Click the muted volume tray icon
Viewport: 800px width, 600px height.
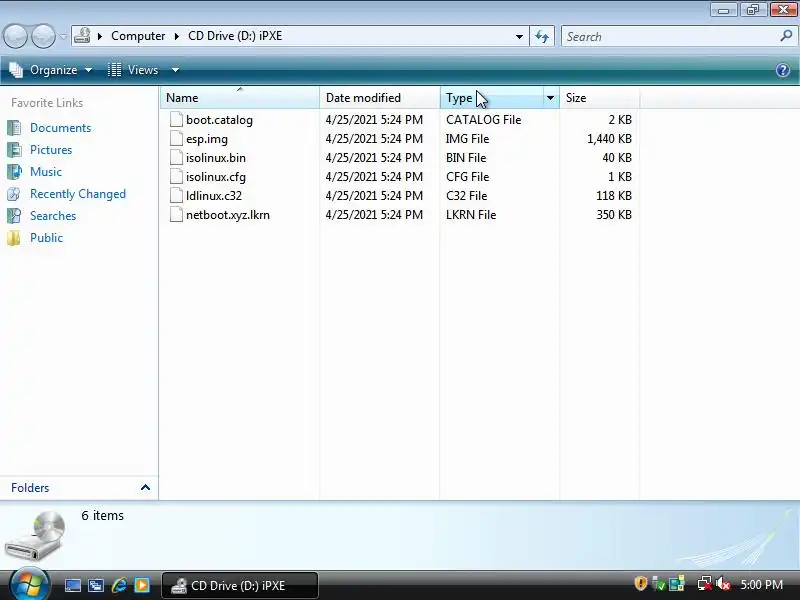pyautogui.click(x=723, y=584)
